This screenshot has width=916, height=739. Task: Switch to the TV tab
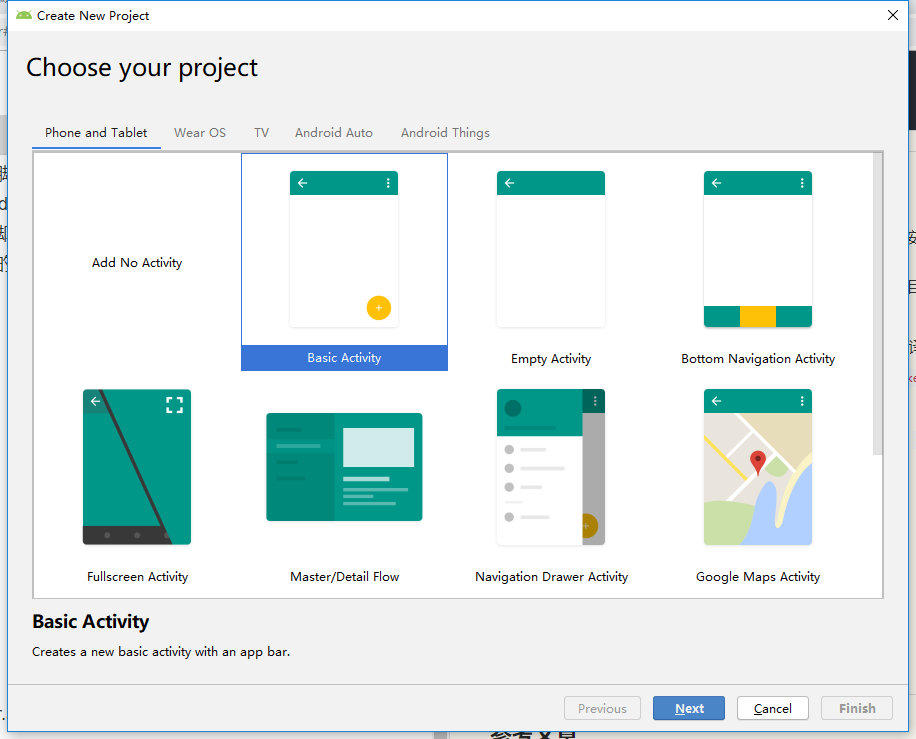pyautogui.click(x=261, y=133)
